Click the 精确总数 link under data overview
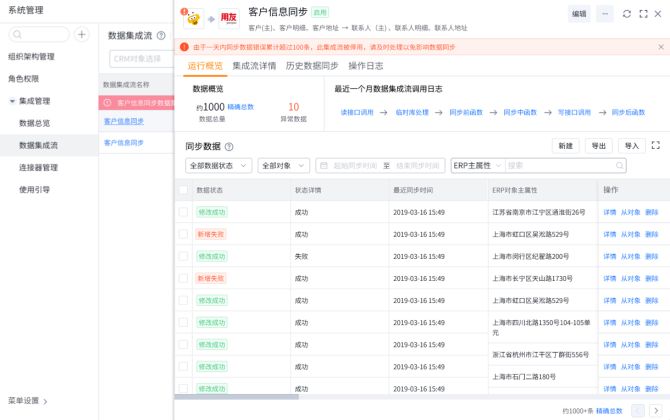Image resolution: width=670 pixels, height=420 pixels. coord(241,106)
